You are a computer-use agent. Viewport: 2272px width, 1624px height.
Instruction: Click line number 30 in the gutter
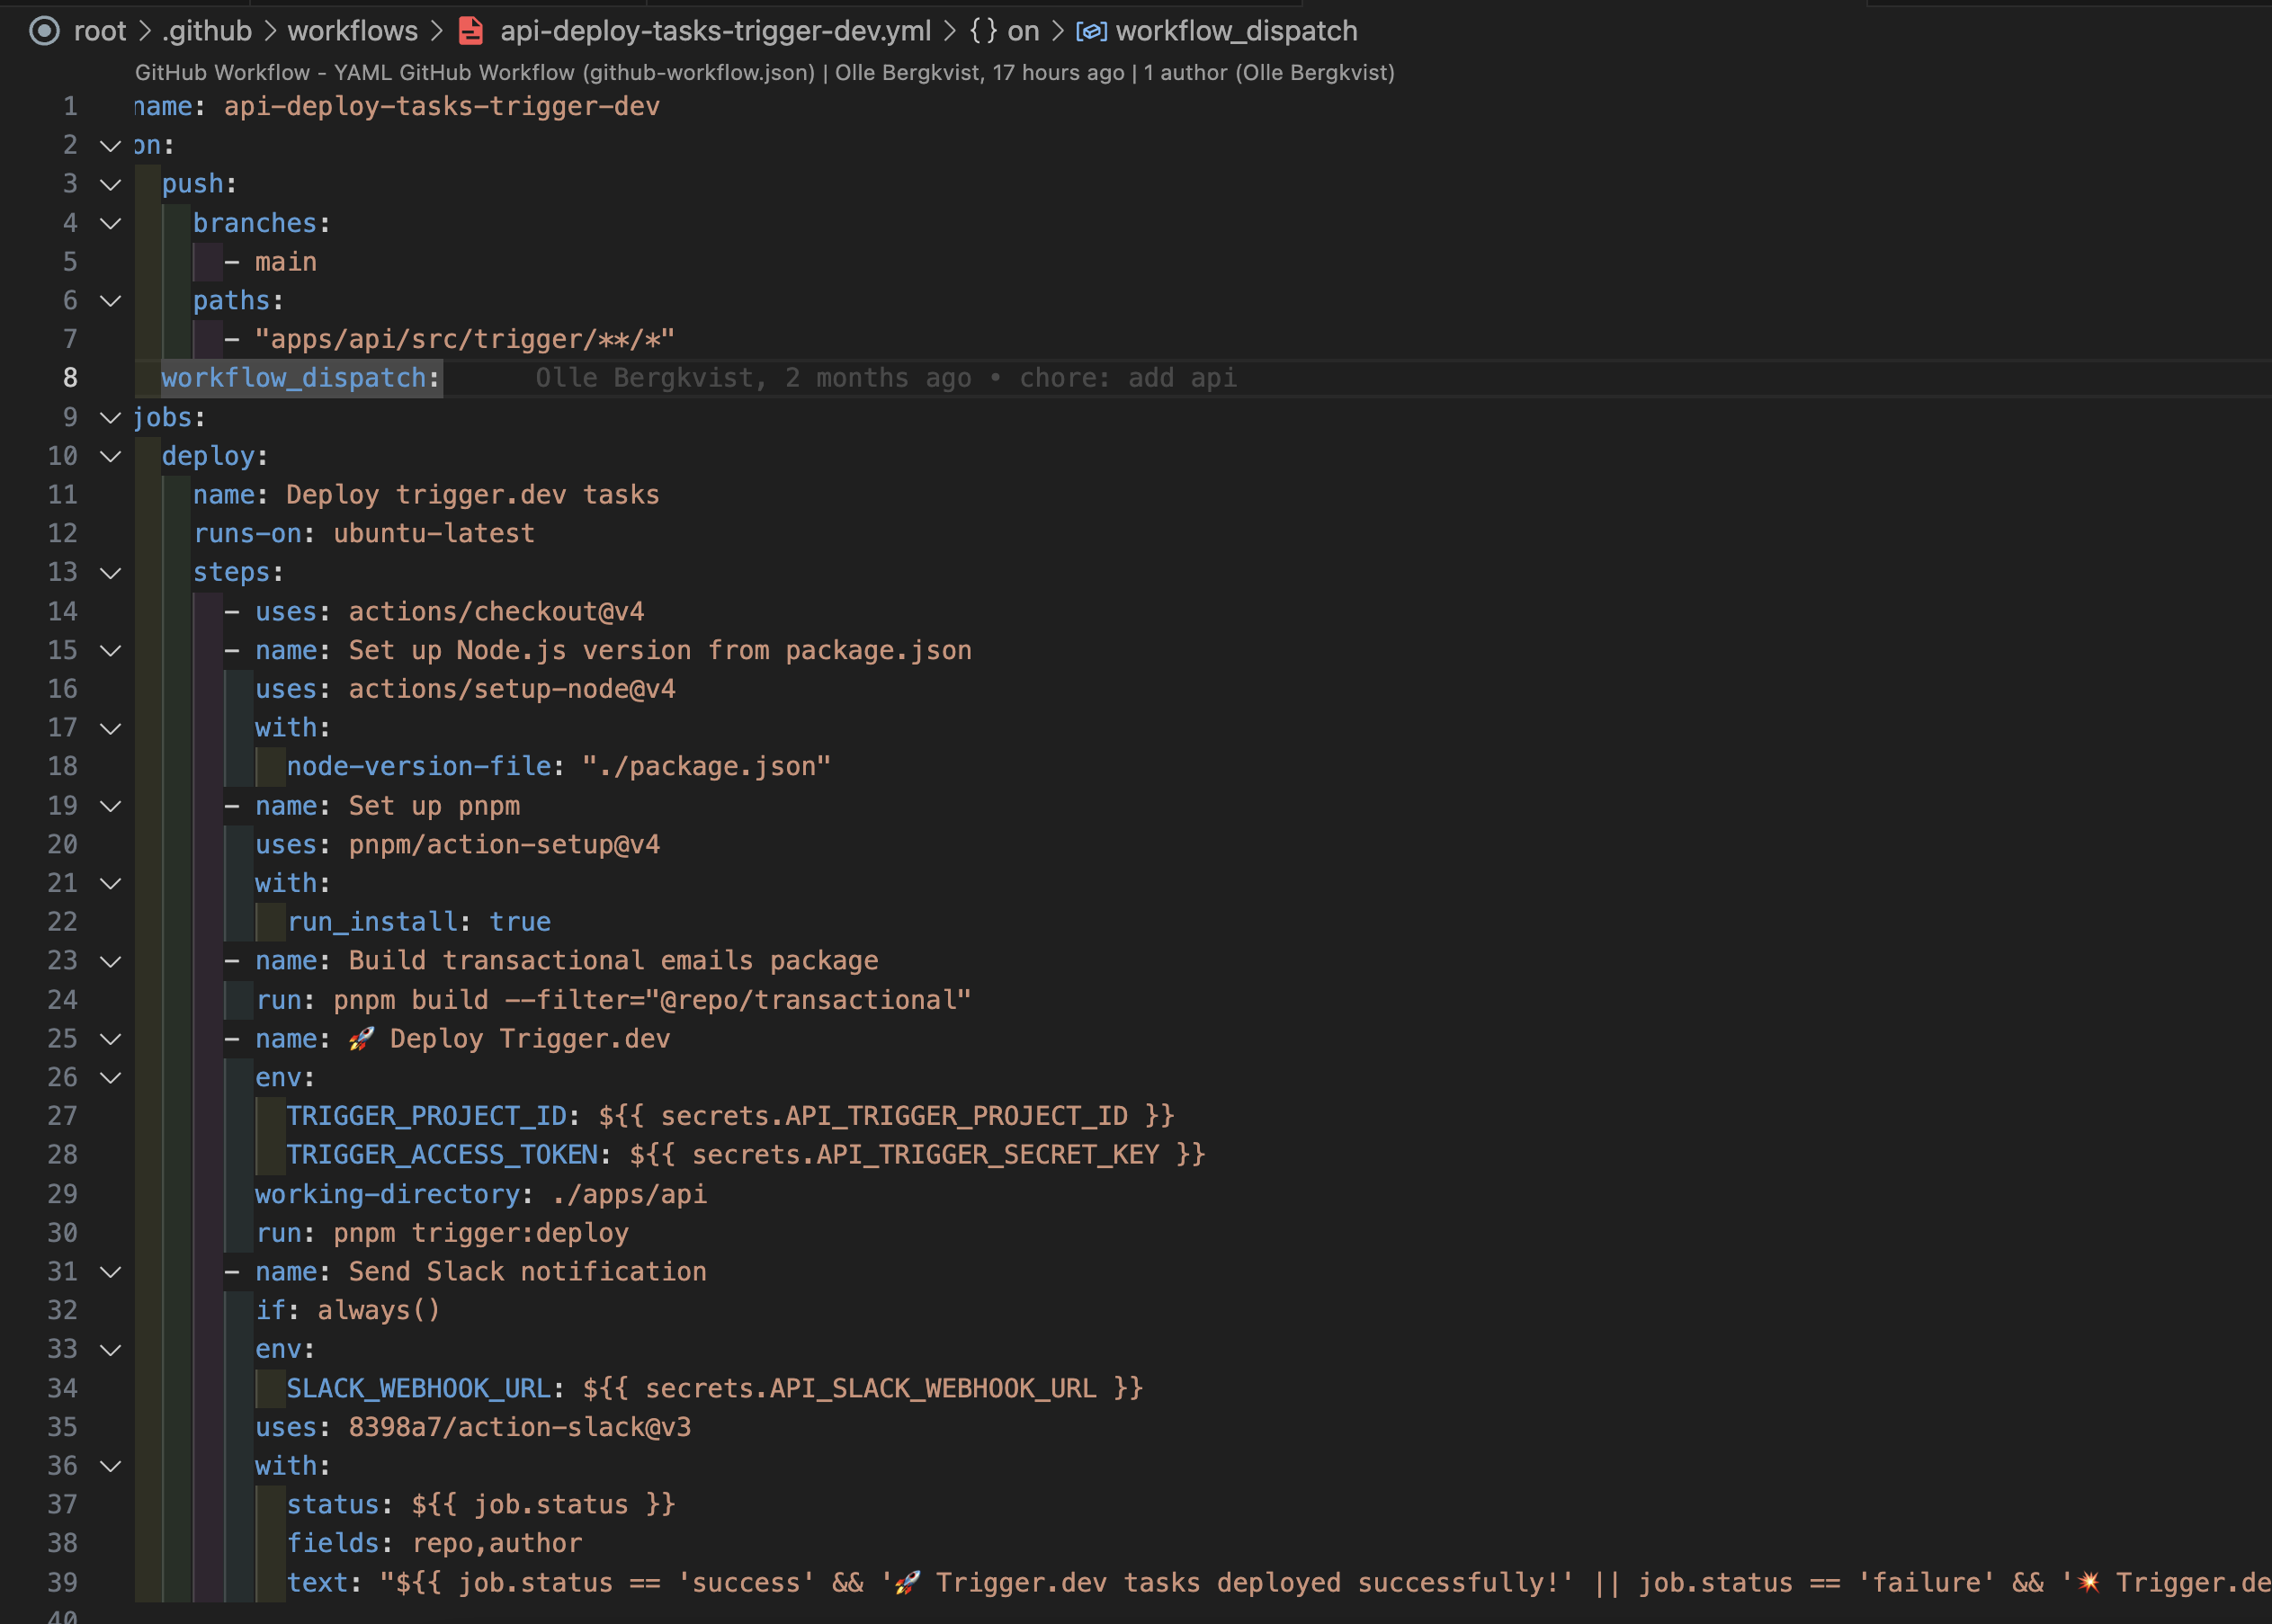[x=62, y=1233]
